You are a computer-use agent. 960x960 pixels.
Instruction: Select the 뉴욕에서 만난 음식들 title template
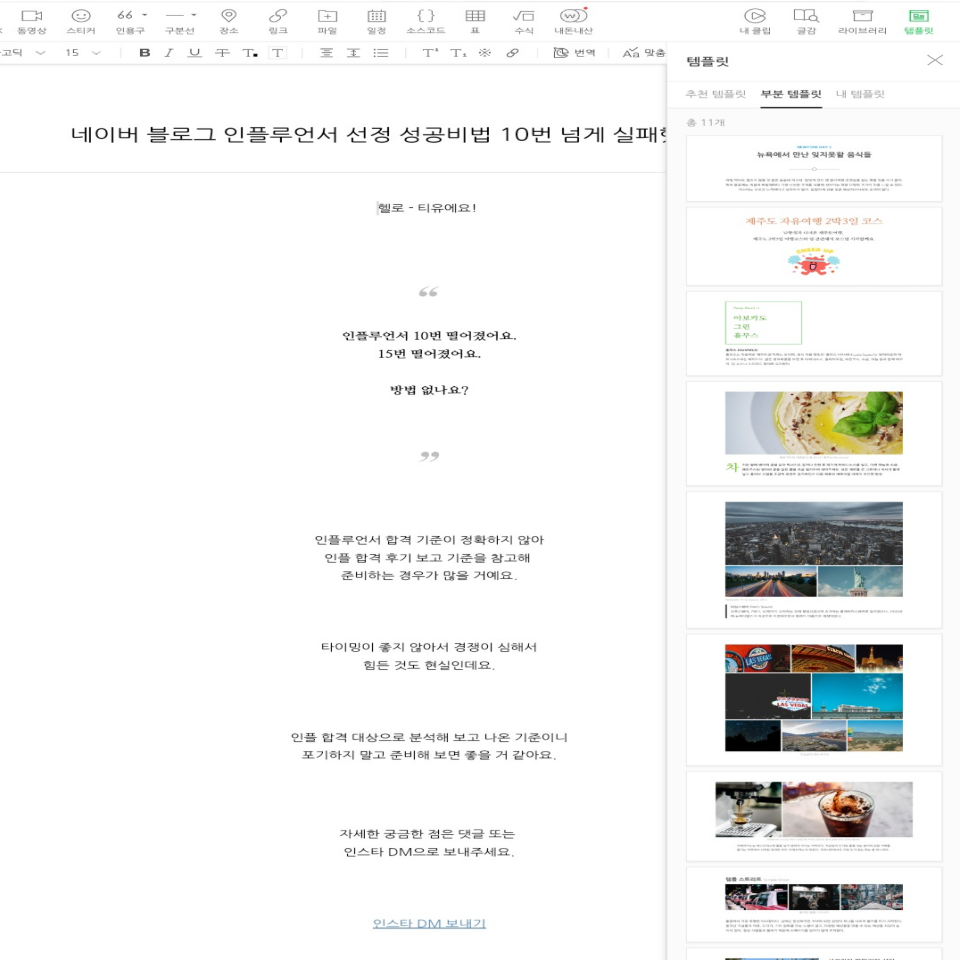coord(814,168)
